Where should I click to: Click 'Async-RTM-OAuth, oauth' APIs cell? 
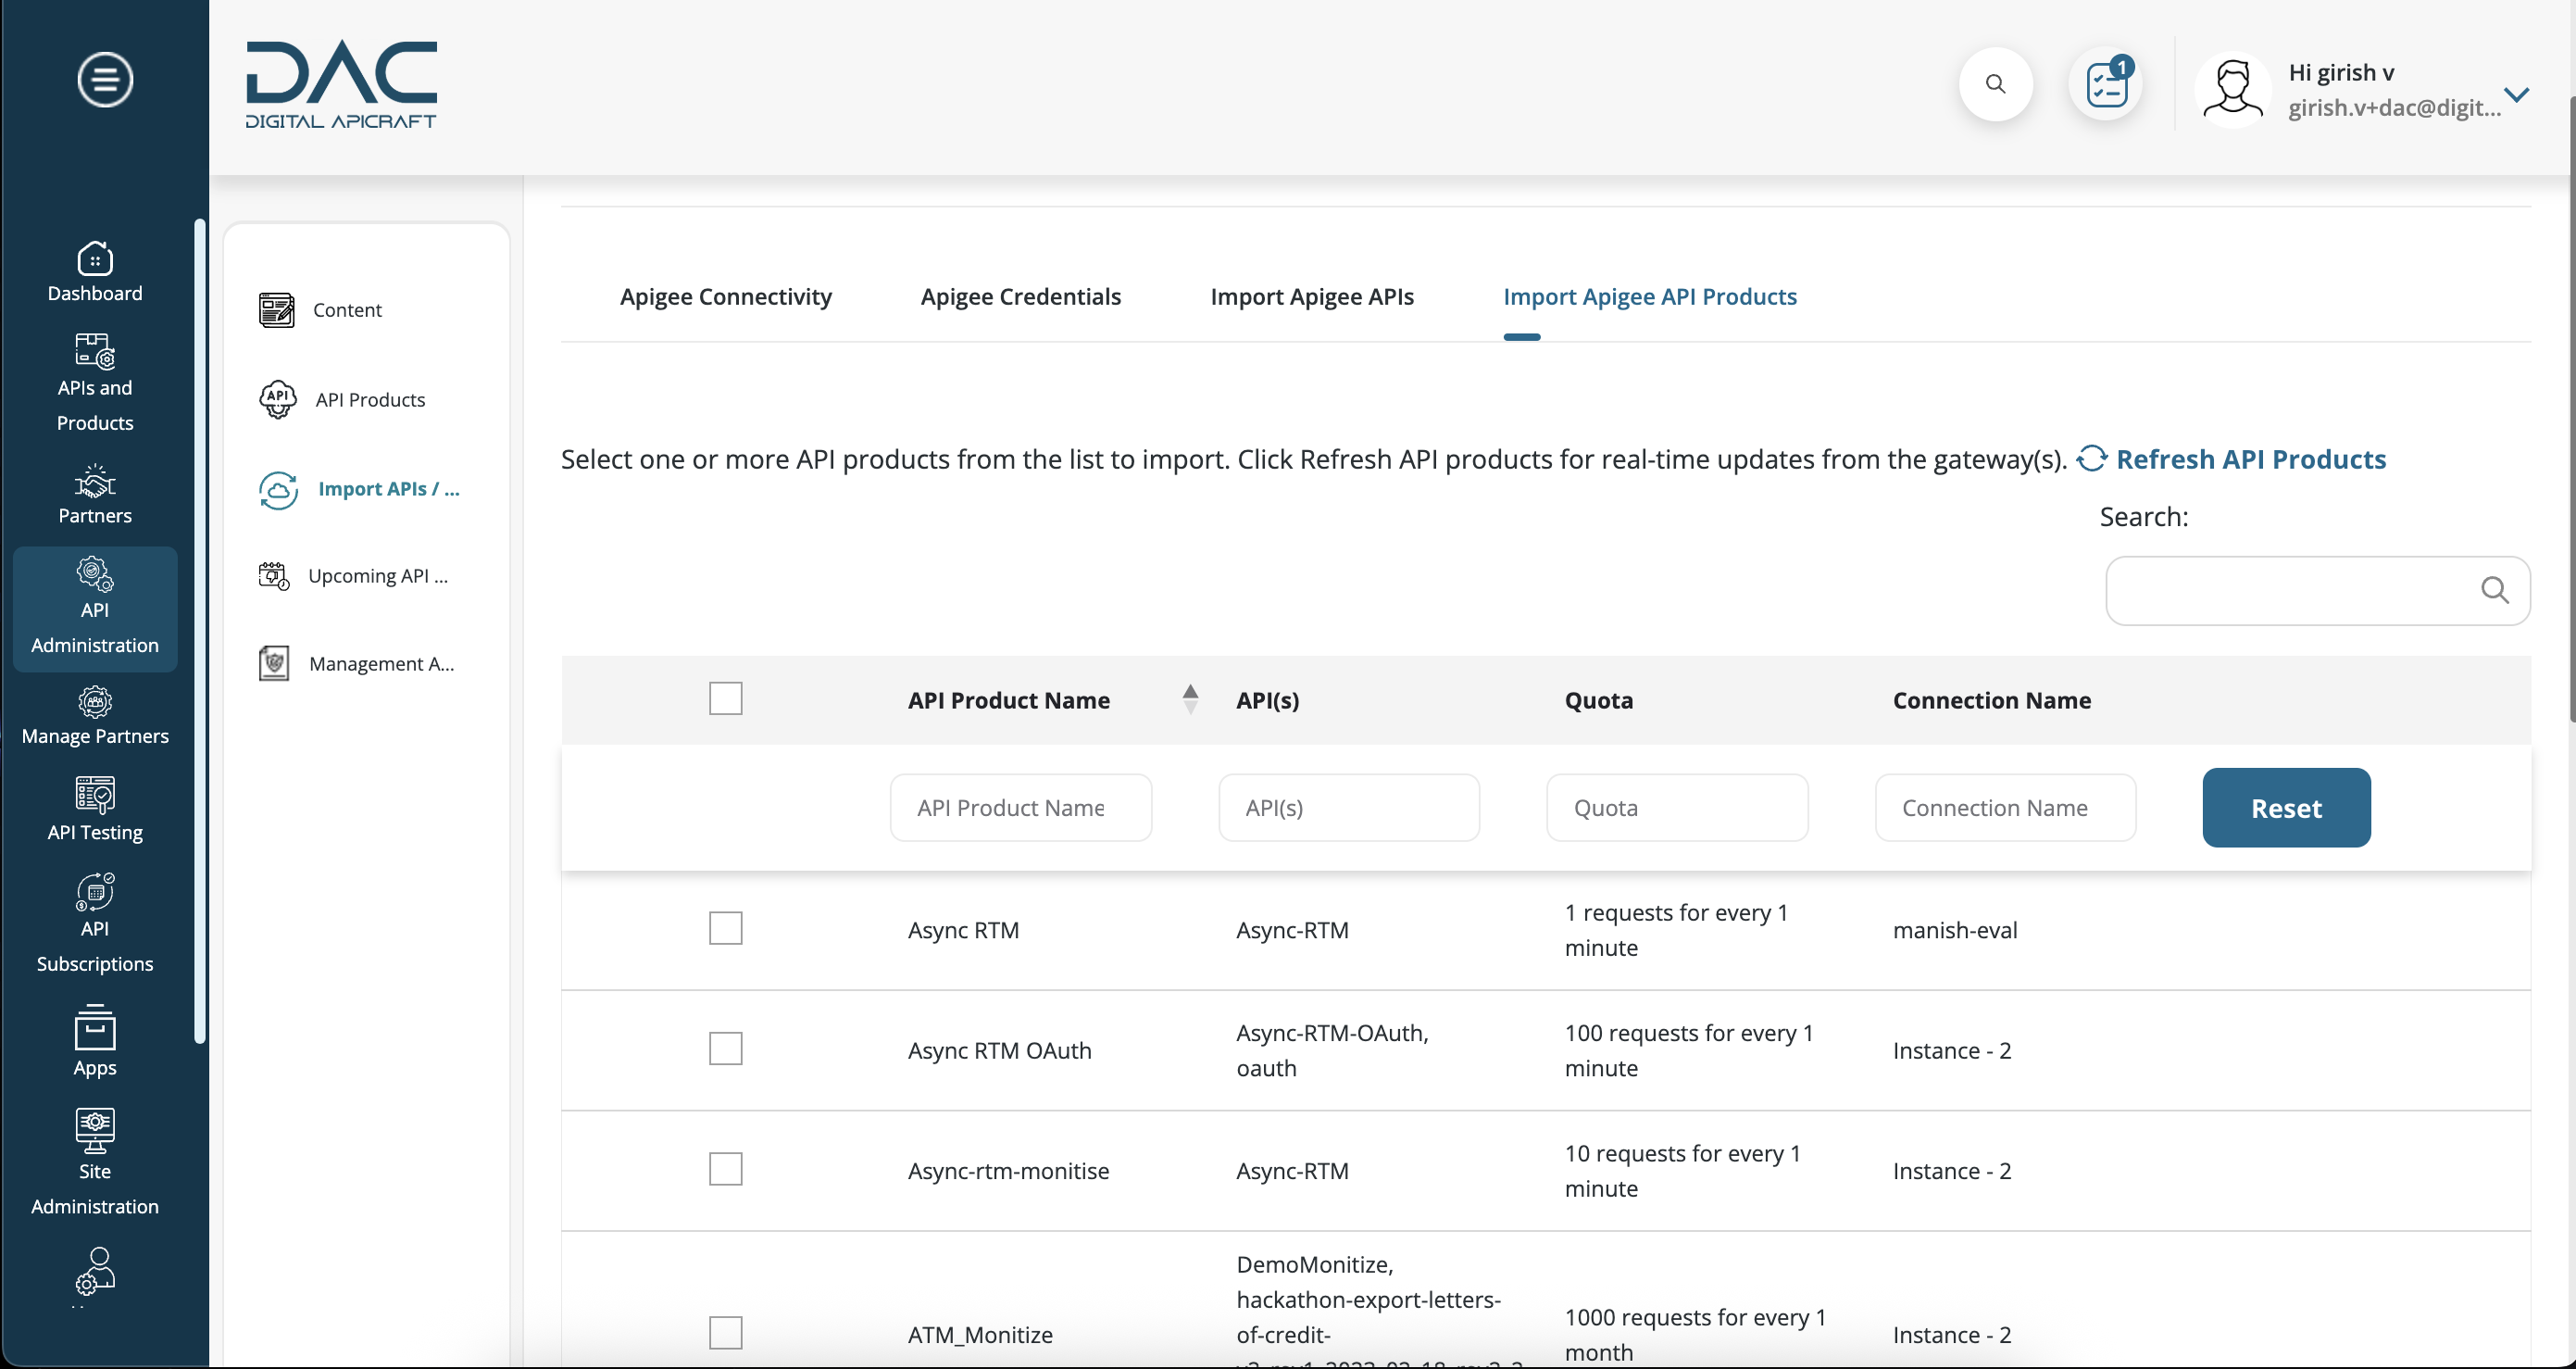pos(1332,1050)
